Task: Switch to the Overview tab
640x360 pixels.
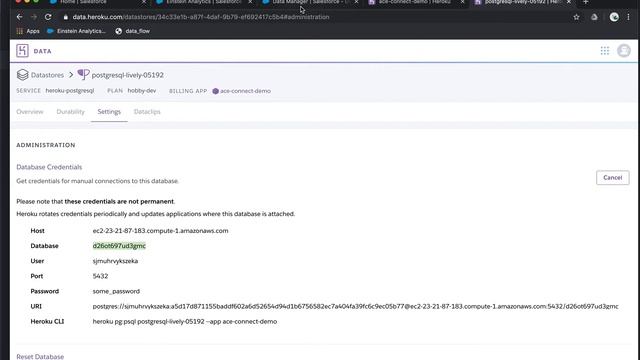Action: pos(30,112)
